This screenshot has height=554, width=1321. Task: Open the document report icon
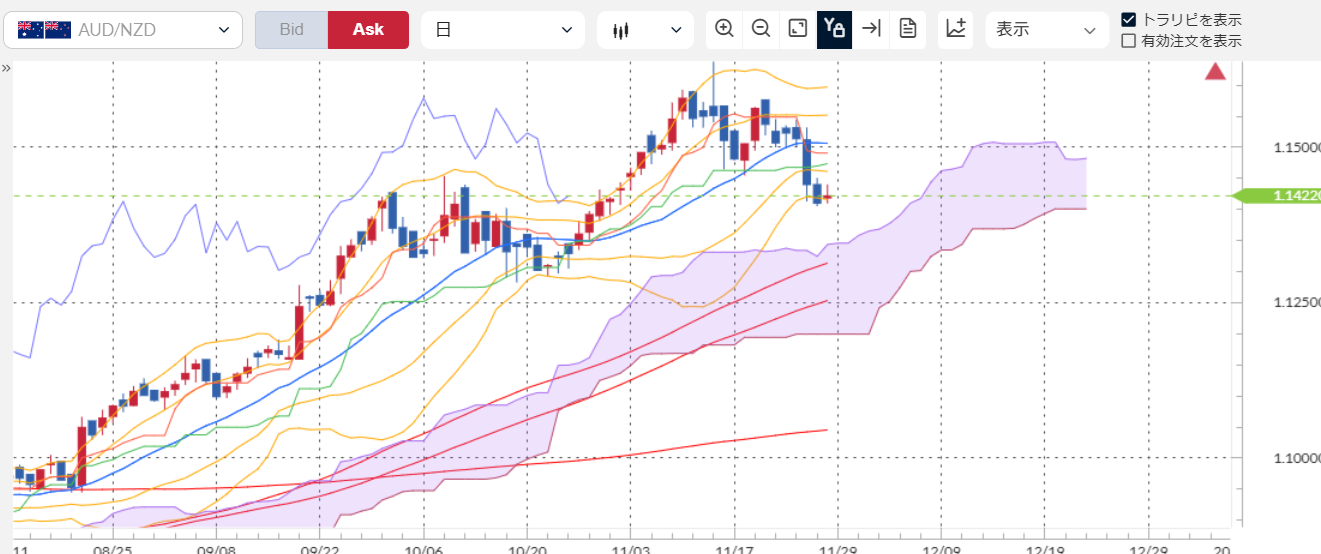pyautogui.click(x=907, y=29)
